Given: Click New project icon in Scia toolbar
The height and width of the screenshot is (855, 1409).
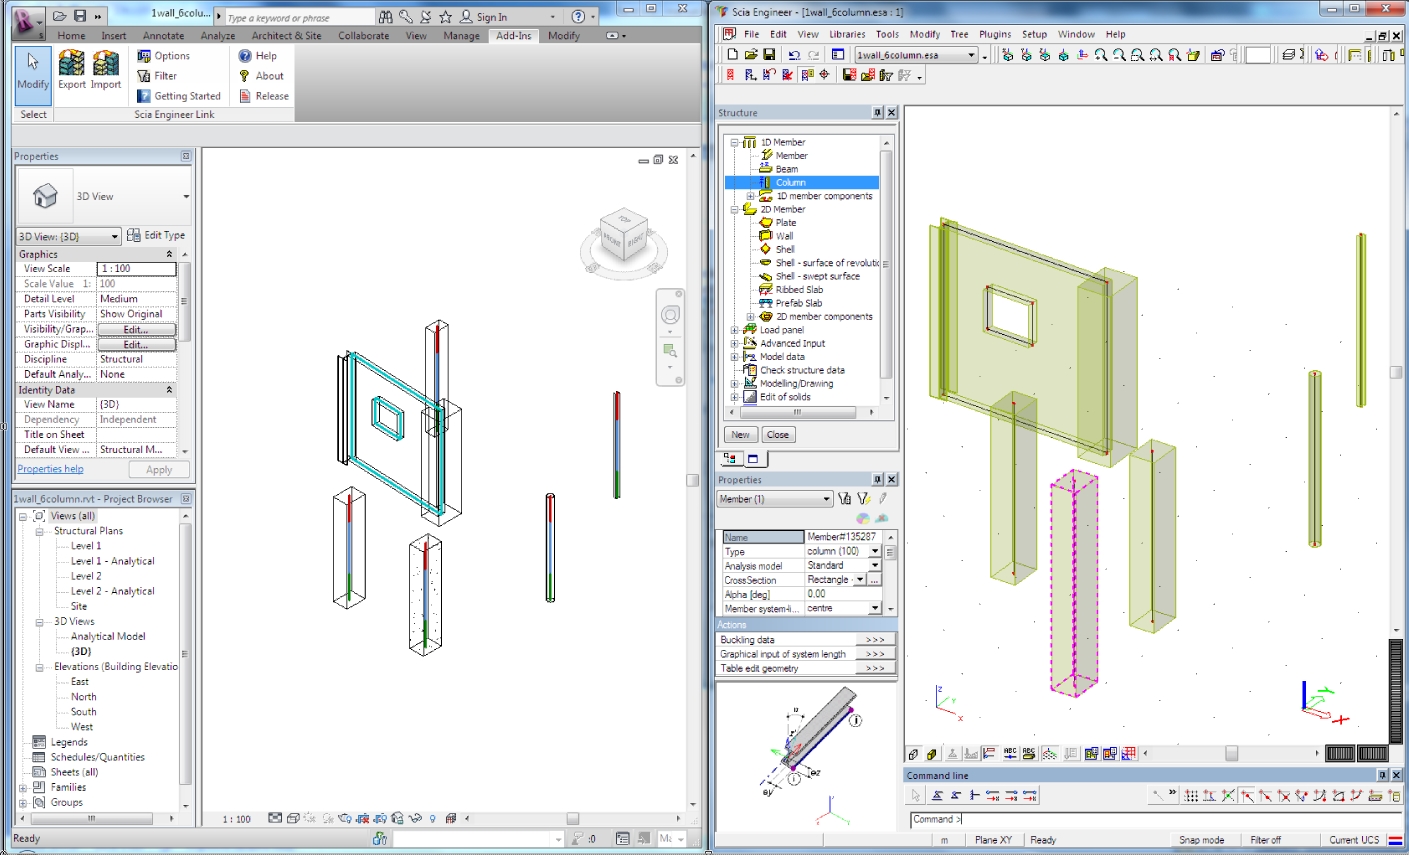Looking at the screenshot, I should [x=732, y=55].
